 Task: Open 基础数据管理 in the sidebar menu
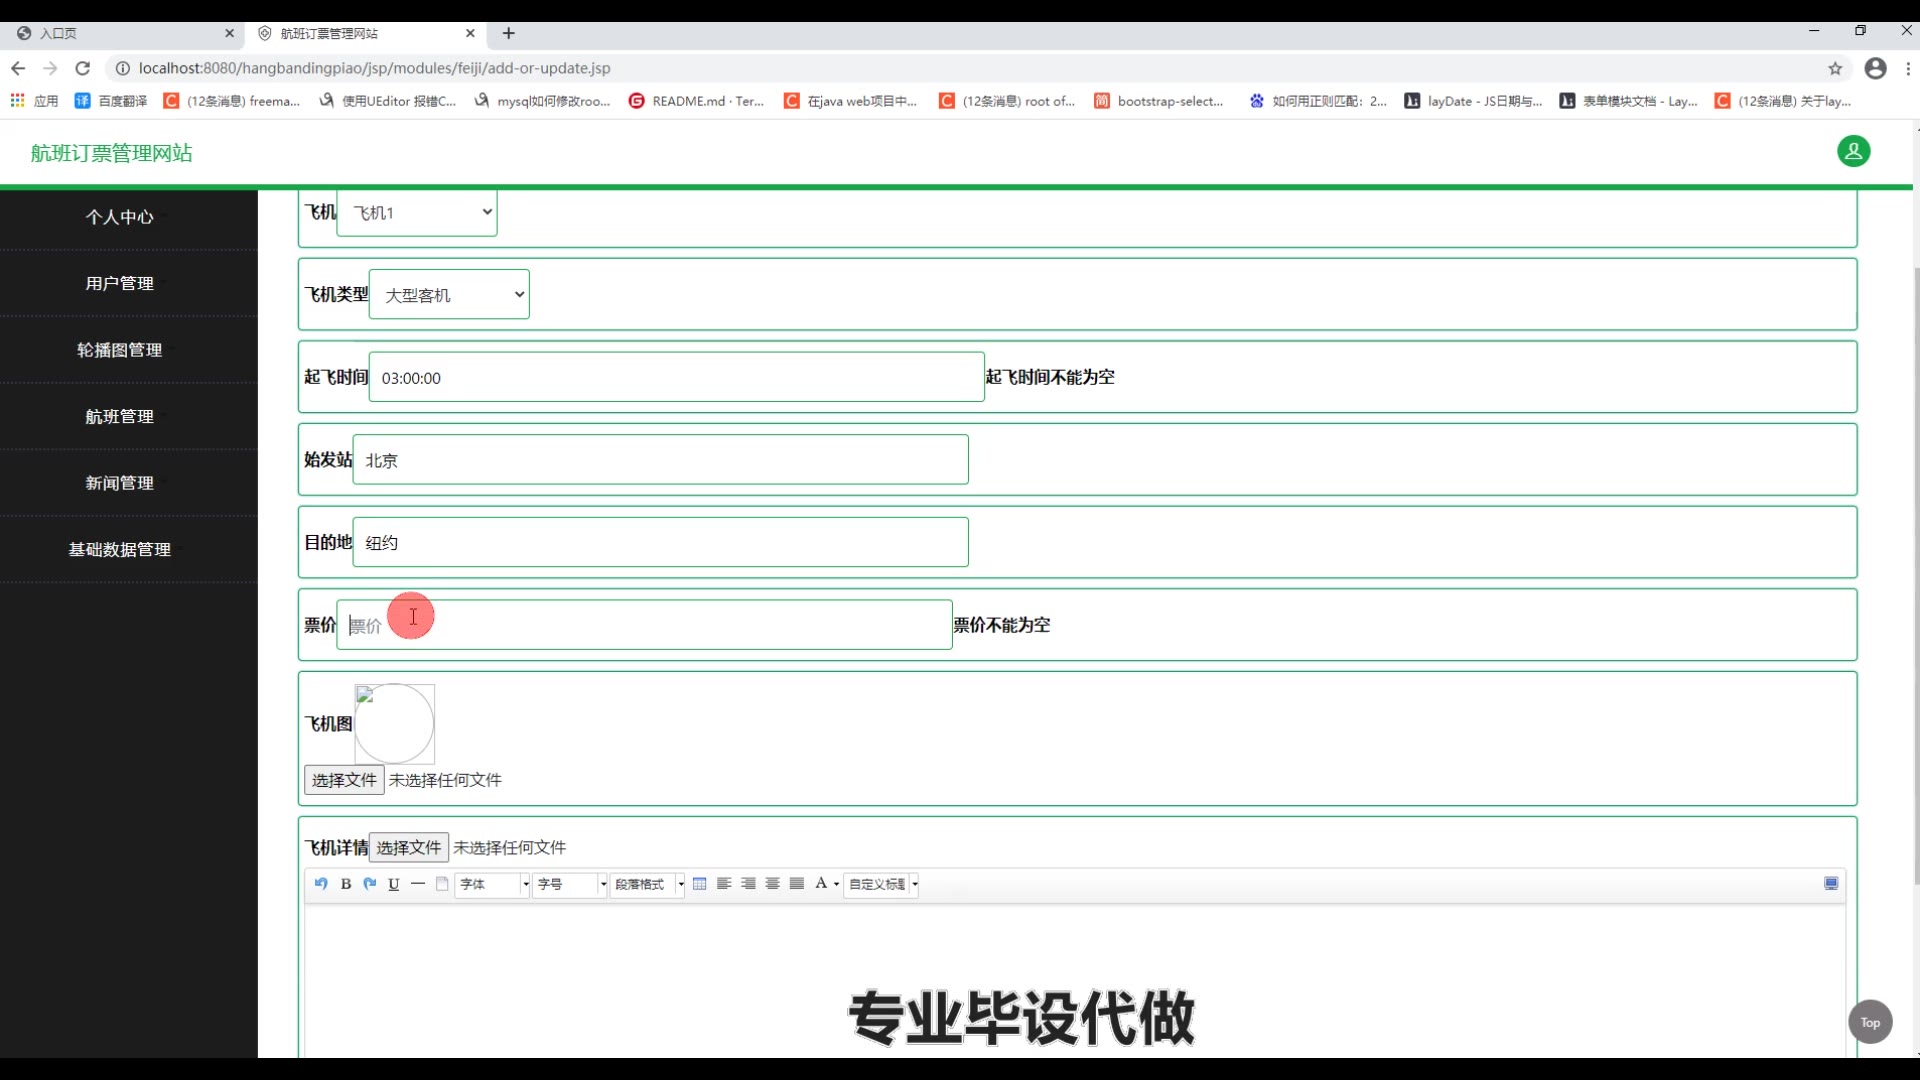(119, 550)
